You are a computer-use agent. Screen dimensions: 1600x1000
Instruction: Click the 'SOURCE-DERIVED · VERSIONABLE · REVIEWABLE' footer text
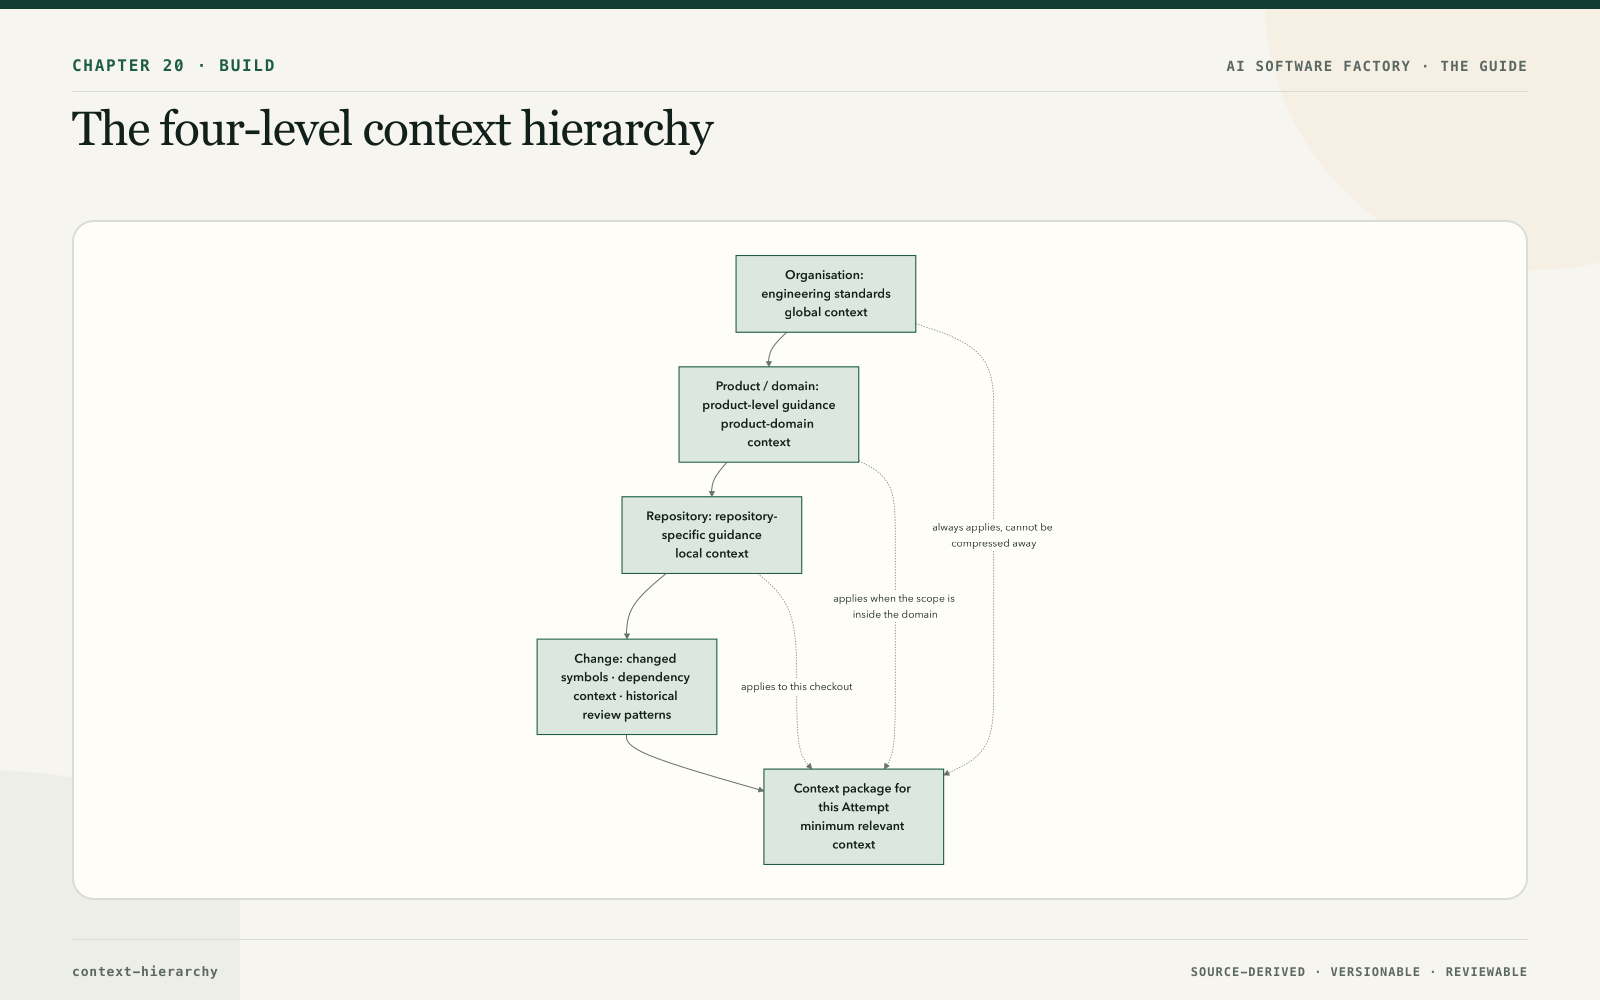pos(1358,972)
